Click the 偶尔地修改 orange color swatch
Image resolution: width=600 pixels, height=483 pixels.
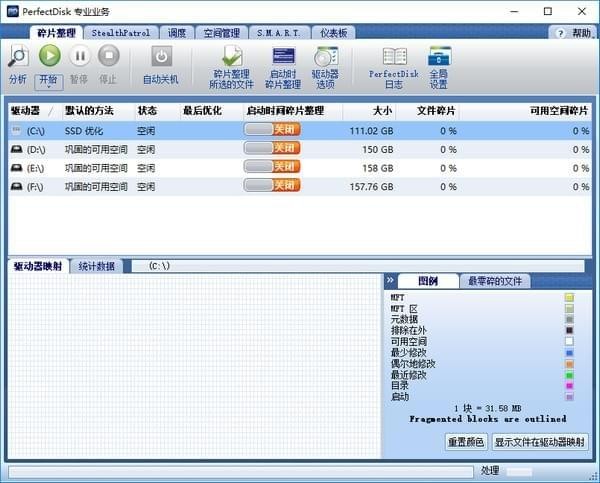point(569,364)
